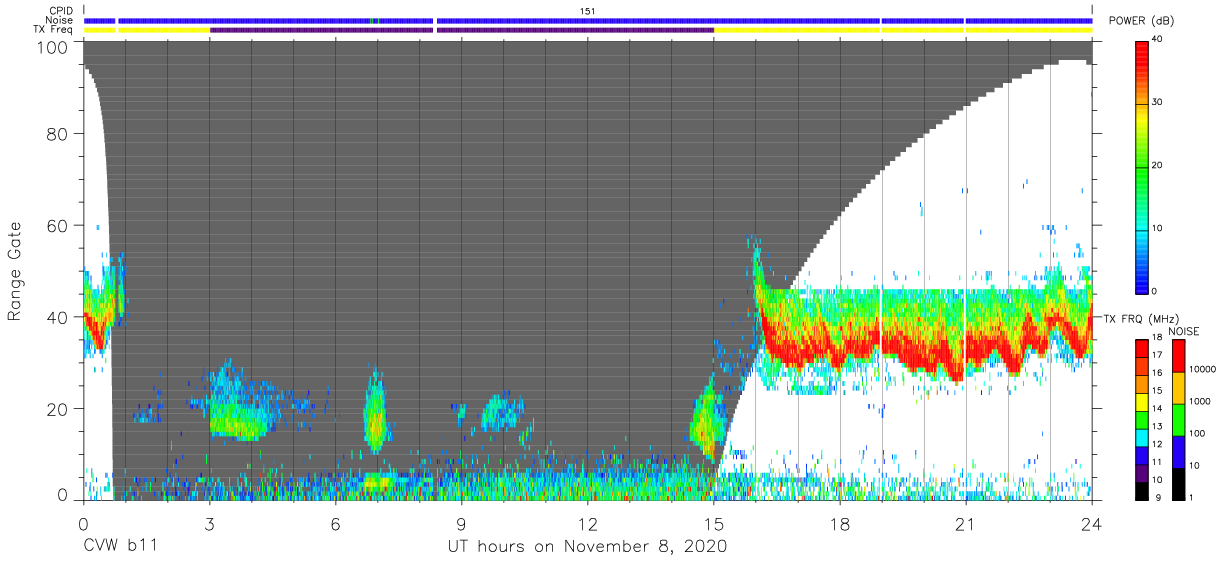Click noise scale value 1000
Image resolution: width=1228 pixels, height=567 pixels.
pos(1199,402)
